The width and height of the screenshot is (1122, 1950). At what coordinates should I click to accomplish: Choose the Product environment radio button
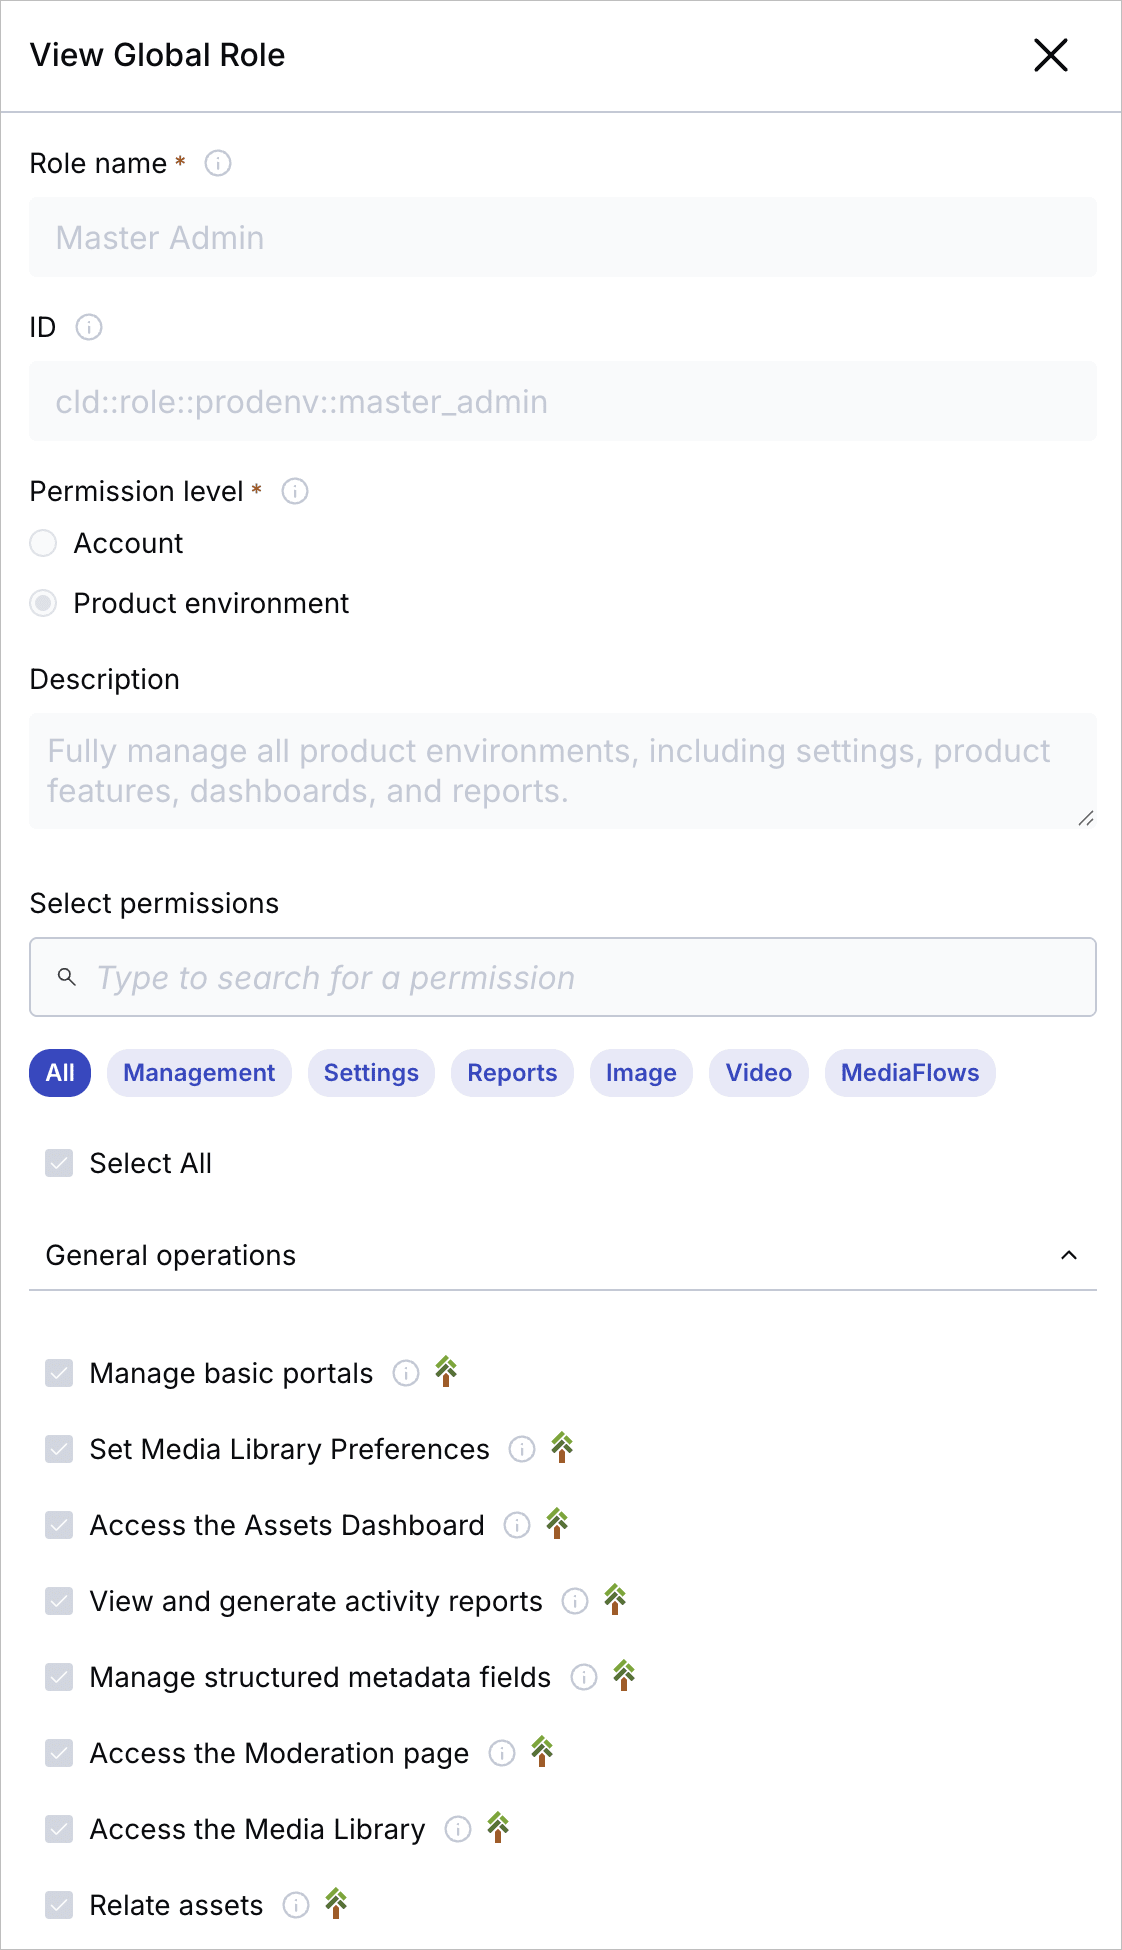tap(43, 603)
